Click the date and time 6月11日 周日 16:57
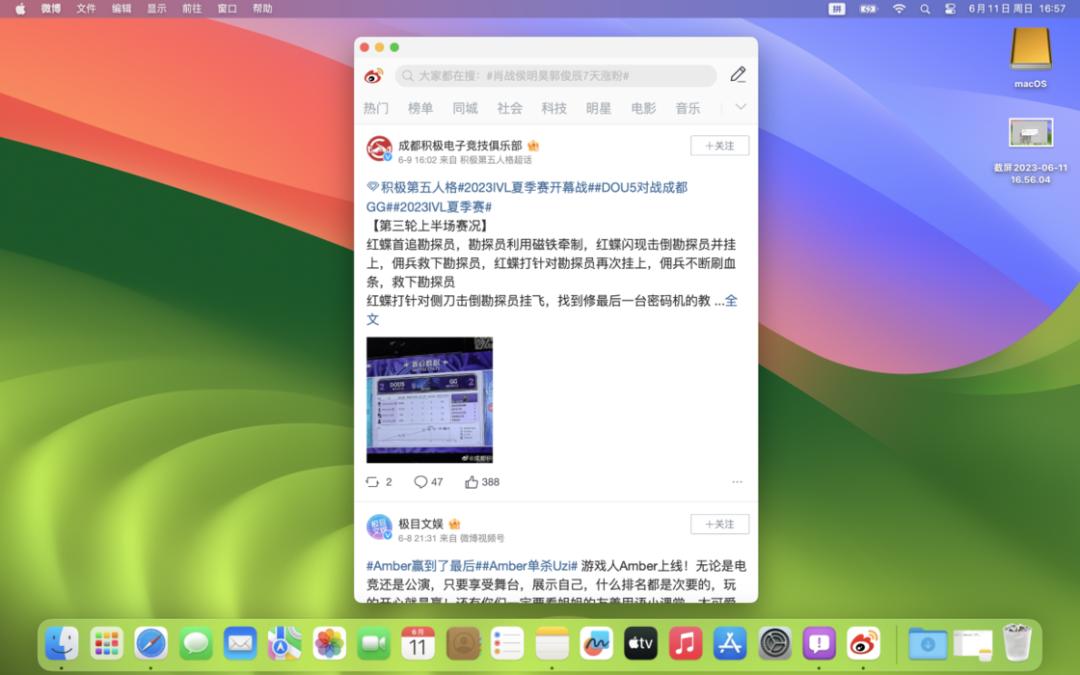 pyautogui.click(x=1017, y=9)
